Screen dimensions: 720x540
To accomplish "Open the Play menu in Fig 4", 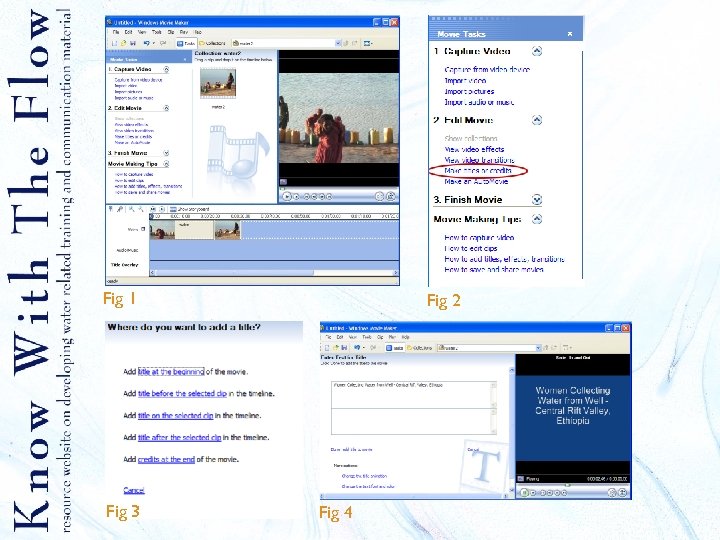I will (393, 337).
